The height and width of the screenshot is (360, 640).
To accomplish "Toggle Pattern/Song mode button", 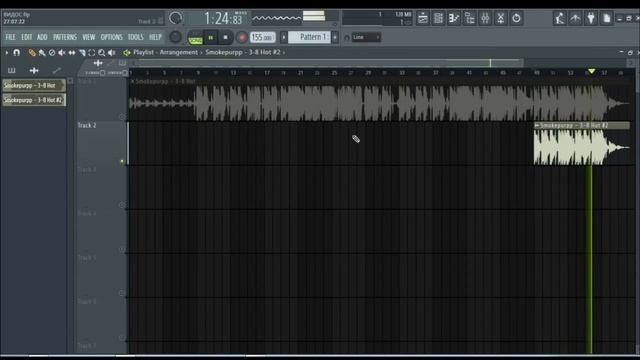I will [196, 38].
